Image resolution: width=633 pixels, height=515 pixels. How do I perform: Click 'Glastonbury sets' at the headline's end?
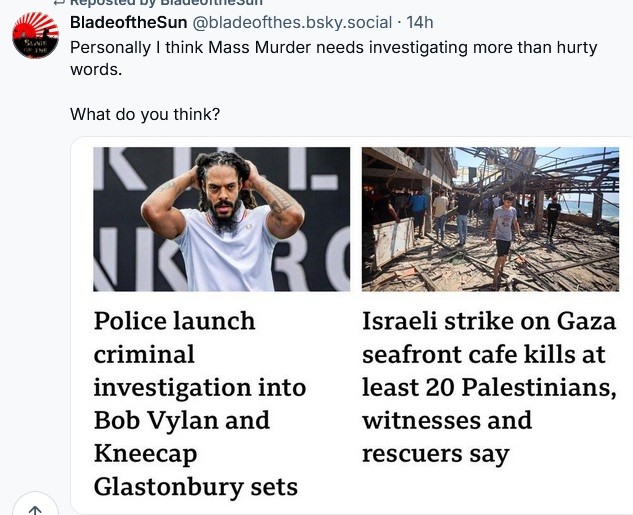tap(195, 486)
